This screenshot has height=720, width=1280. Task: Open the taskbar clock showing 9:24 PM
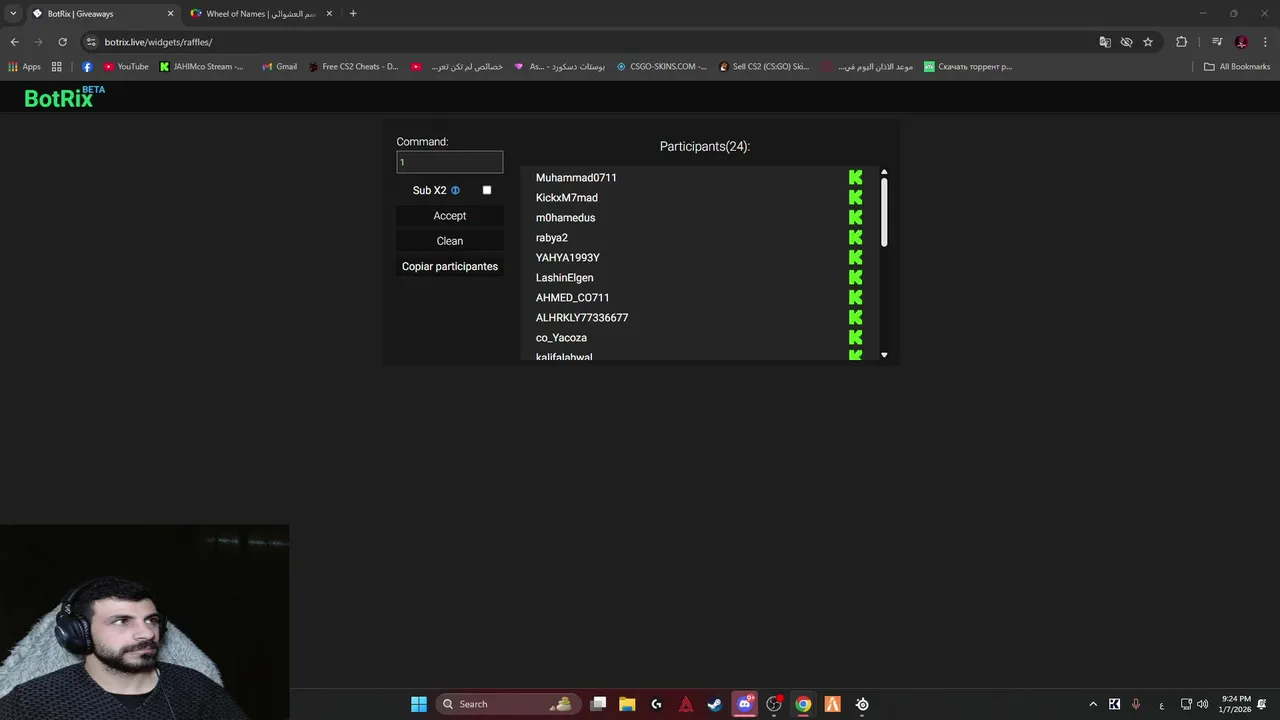coord(1235,704)
